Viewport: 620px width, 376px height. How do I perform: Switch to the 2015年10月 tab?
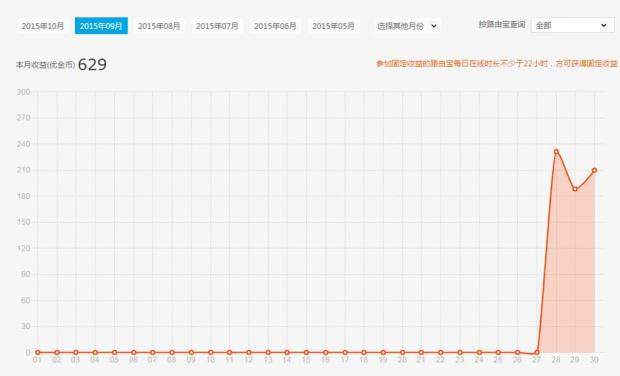point(43,26)
